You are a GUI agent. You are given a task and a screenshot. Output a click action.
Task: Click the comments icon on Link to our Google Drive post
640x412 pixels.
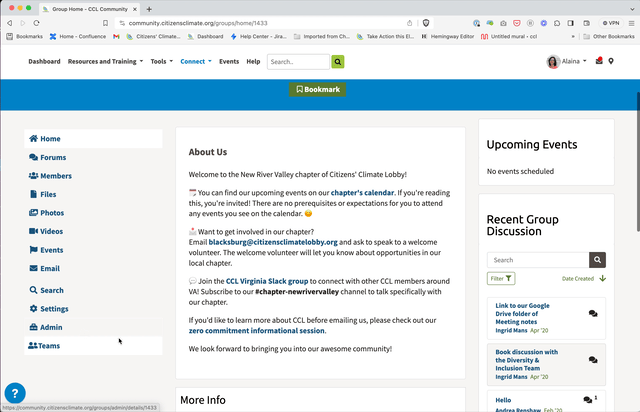coord(593,314)
